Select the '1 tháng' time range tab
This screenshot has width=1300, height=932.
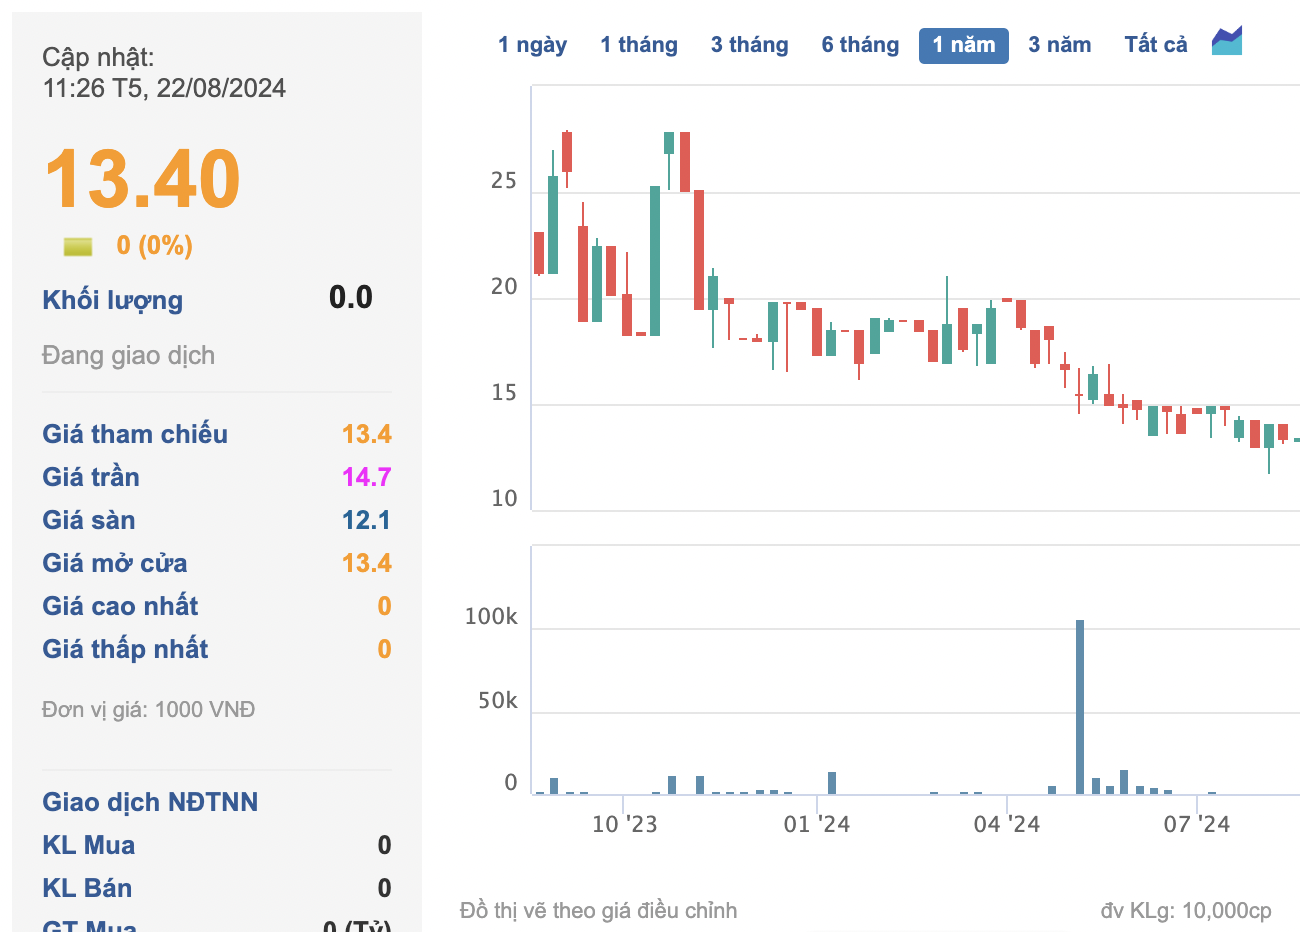639,45
